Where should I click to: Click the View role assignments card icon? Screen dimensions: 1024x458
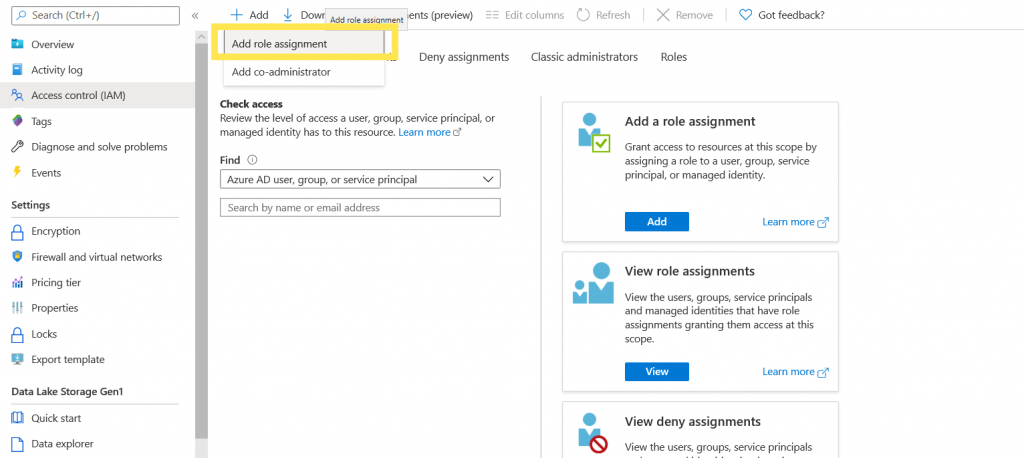click(x=593, y=283)
